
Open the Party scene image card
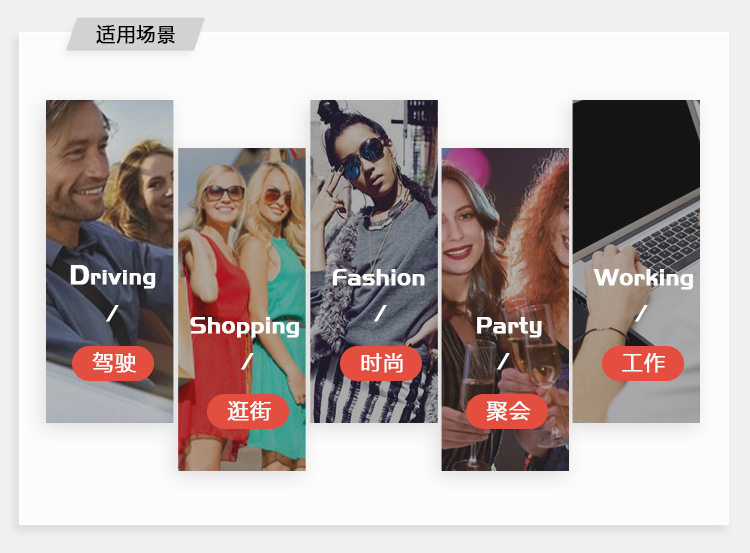[x=505, y=309]
